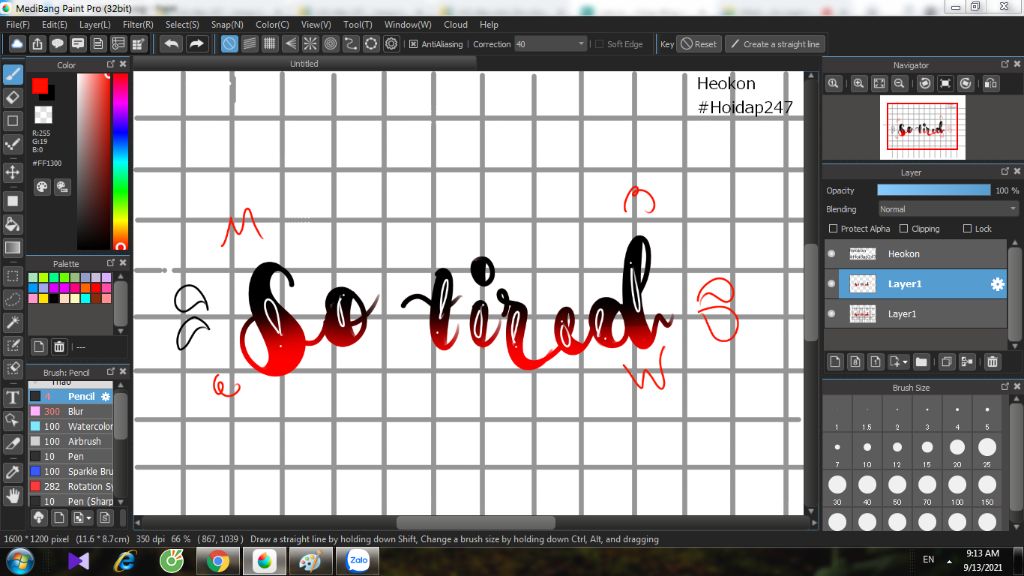Hide the Heokon layer
1024x576 pixels.
(831, 253)
